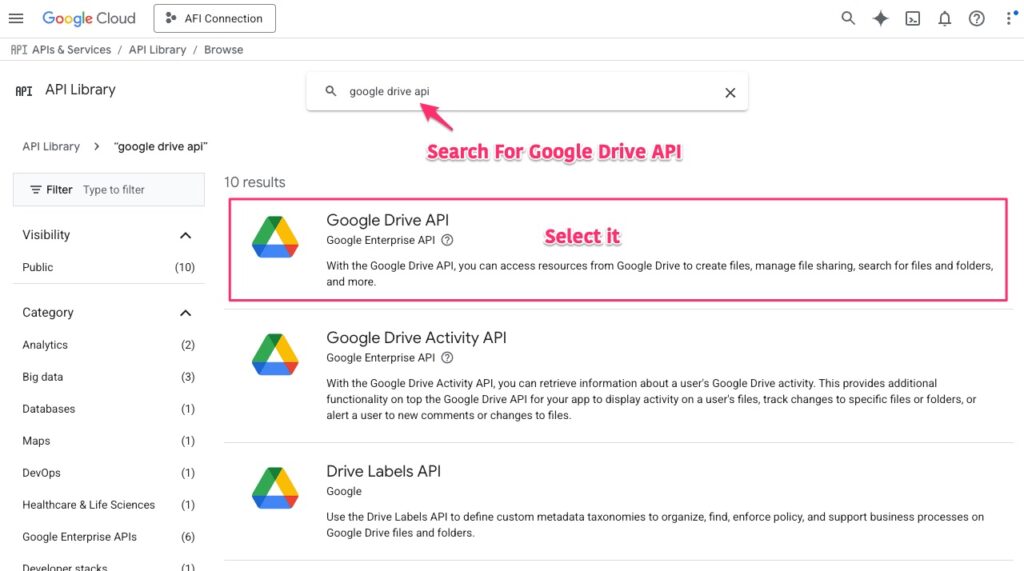
Task: Open the Drive Labels API result
Action: [x=383, y=472]
